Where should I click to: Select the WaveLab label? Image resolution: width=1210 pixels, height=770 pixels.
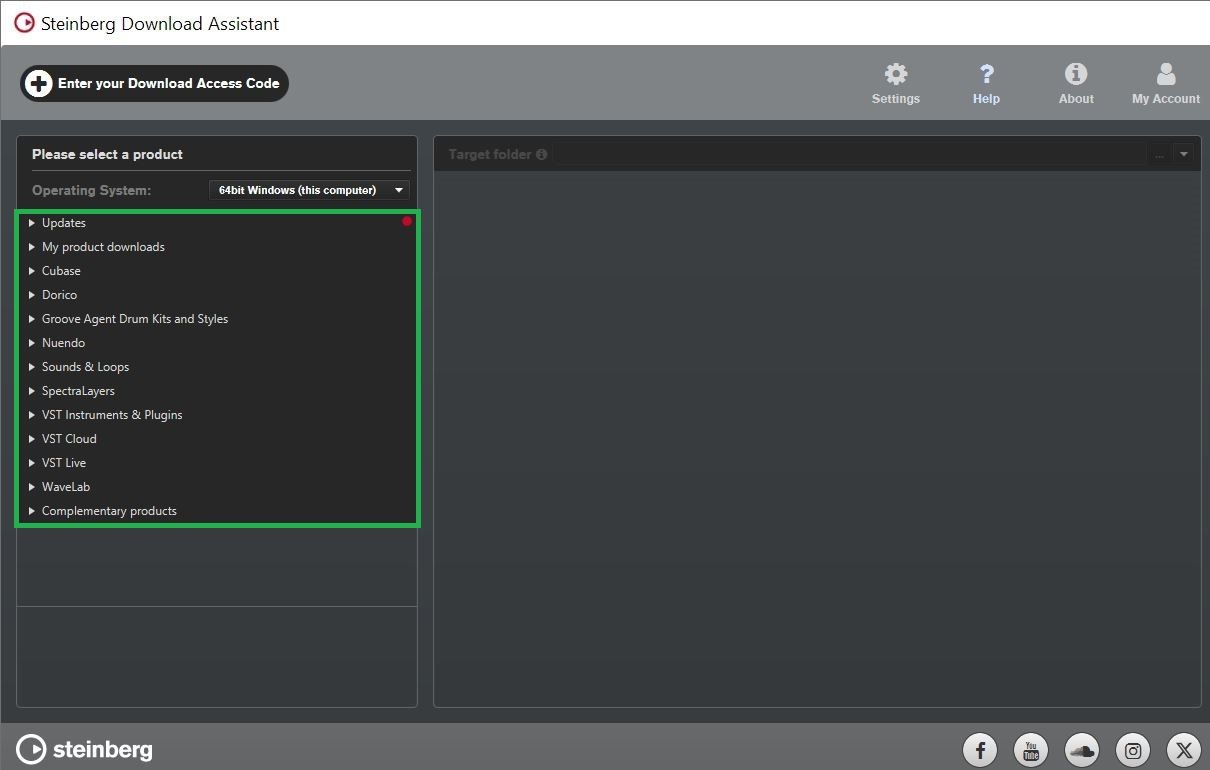66,487
